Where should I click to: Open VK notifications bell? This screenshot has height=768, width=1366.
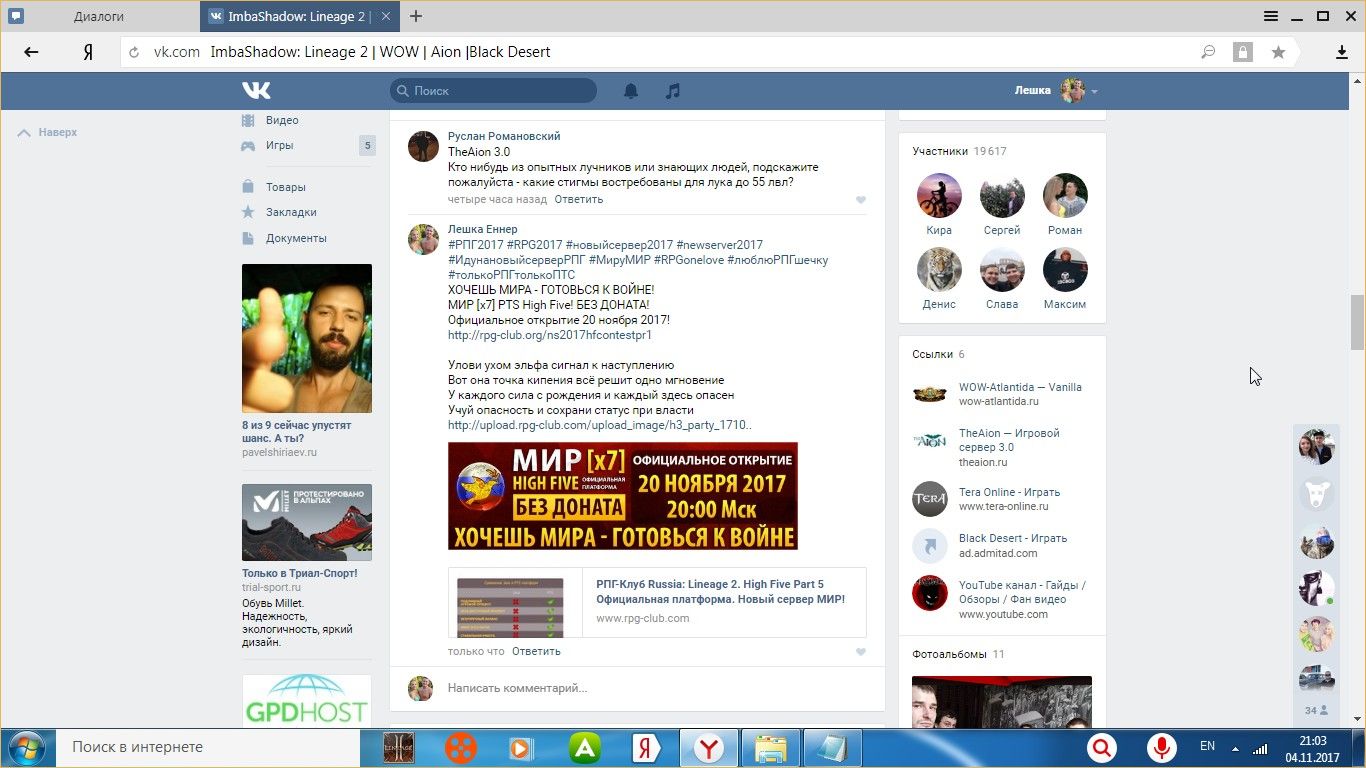[x=631, y=91]
